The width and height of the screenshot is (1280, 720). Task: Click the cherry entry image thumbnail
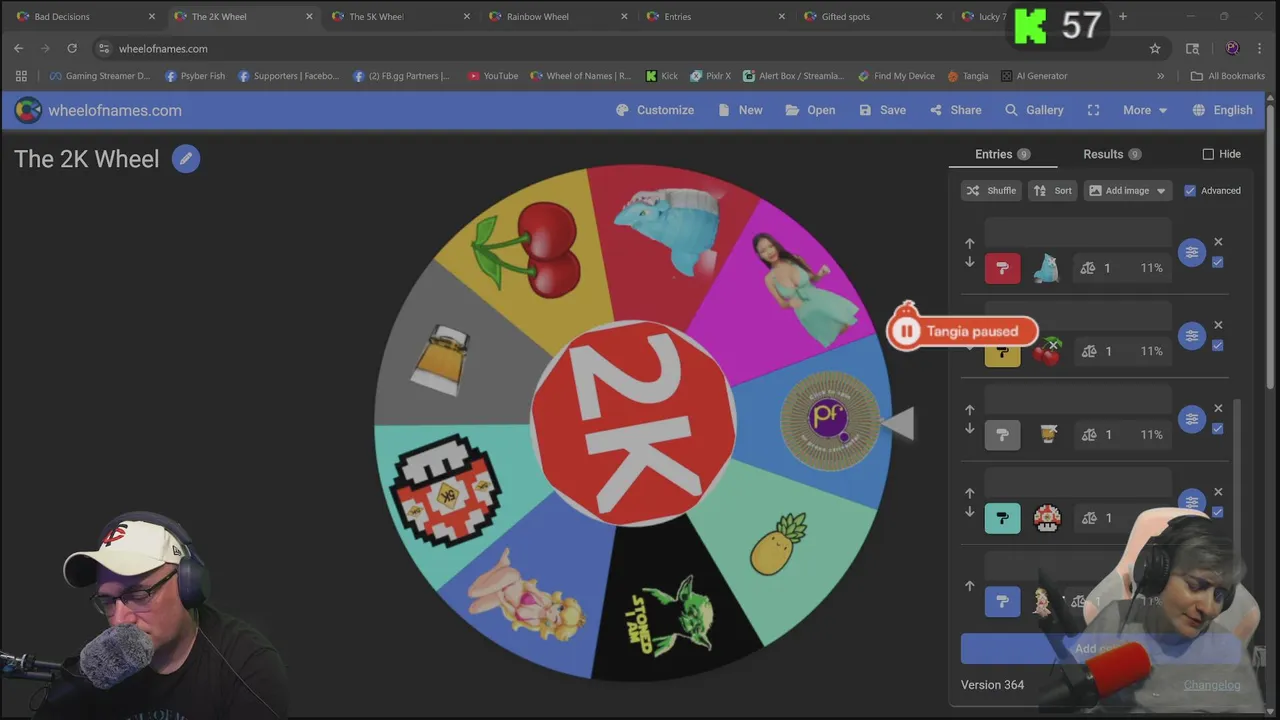point(1046,352)
